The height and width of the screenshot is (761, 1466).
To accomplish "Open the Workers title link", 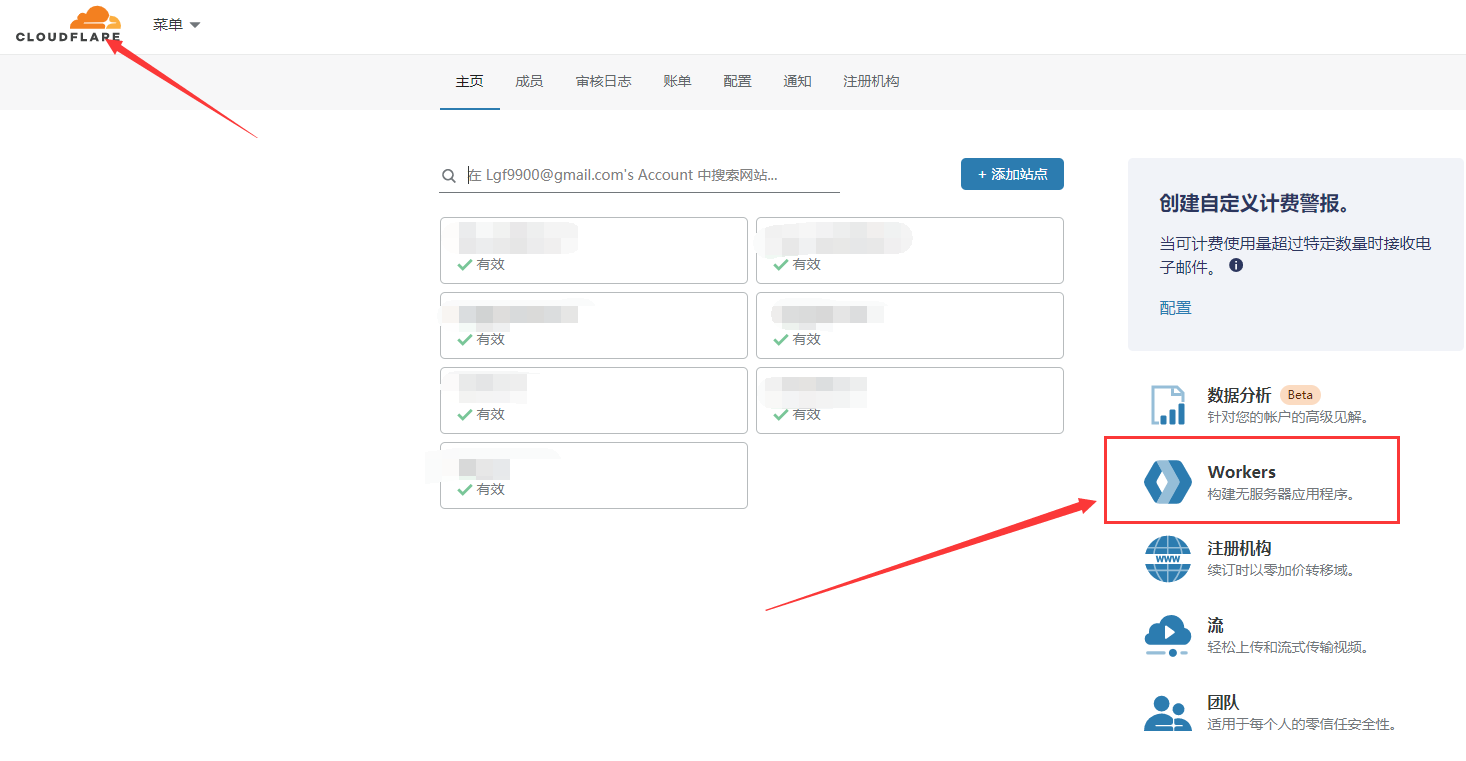I will 1241,472.
